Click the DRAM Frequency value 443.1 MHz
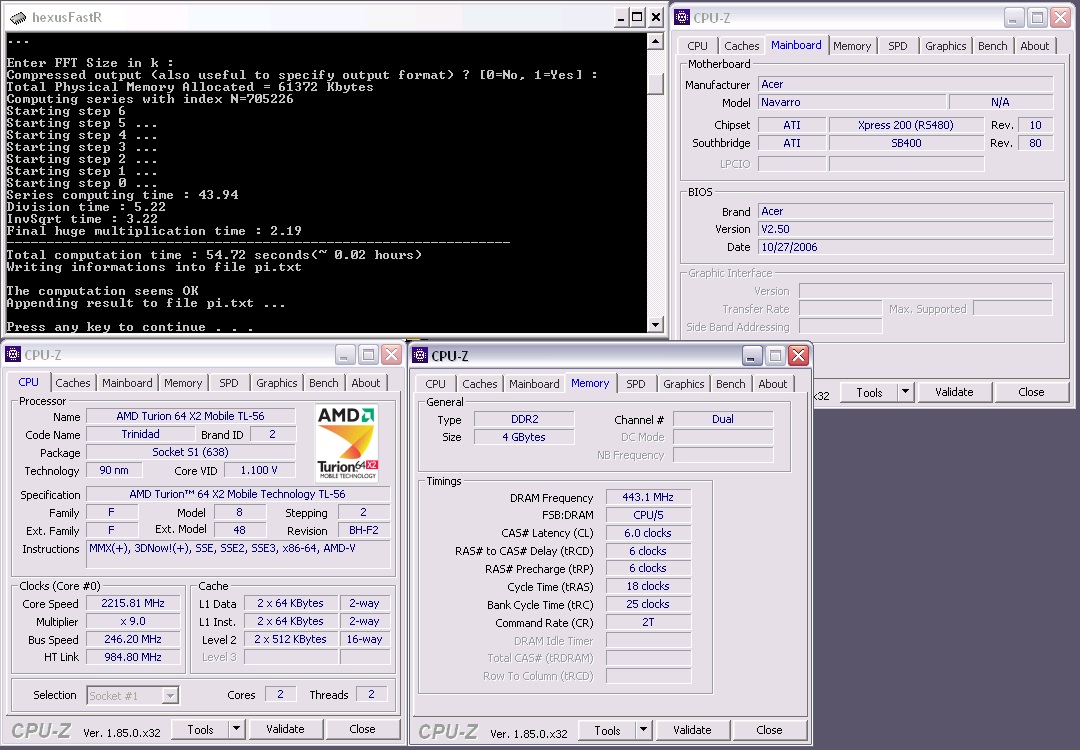1080x750 pixels. point(648,497)
